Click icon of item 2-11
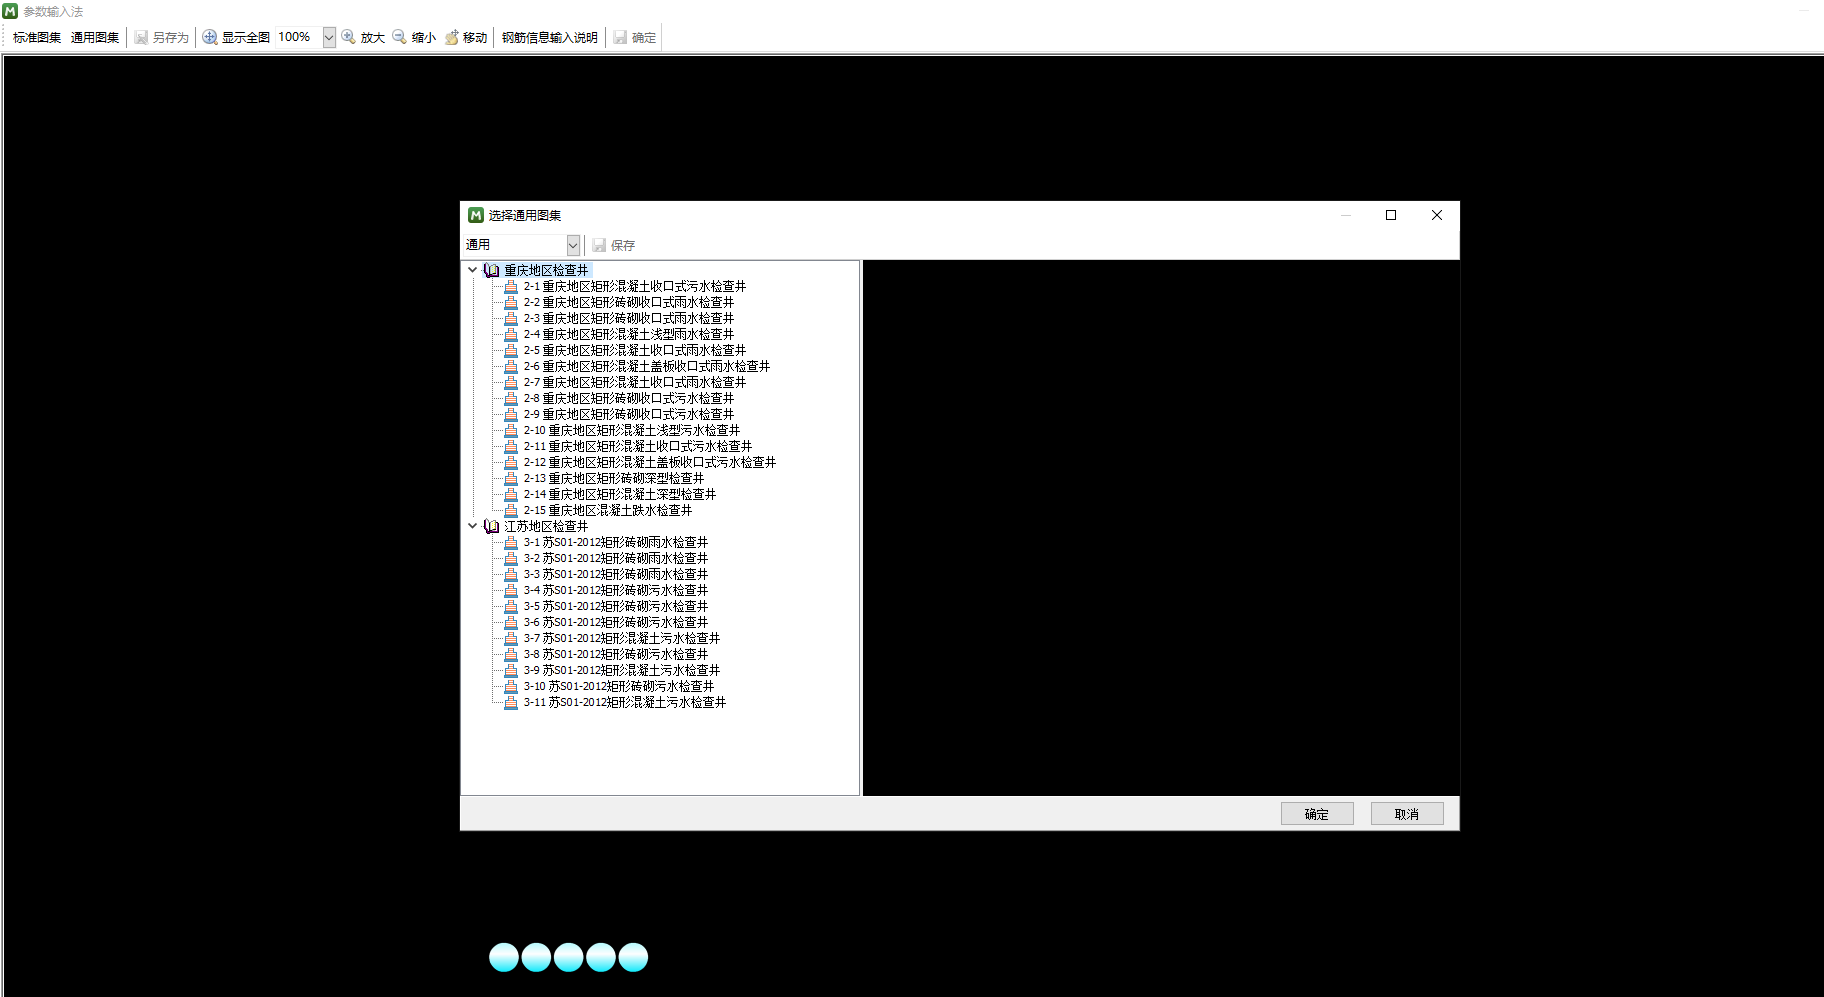 tap(511, 446)
